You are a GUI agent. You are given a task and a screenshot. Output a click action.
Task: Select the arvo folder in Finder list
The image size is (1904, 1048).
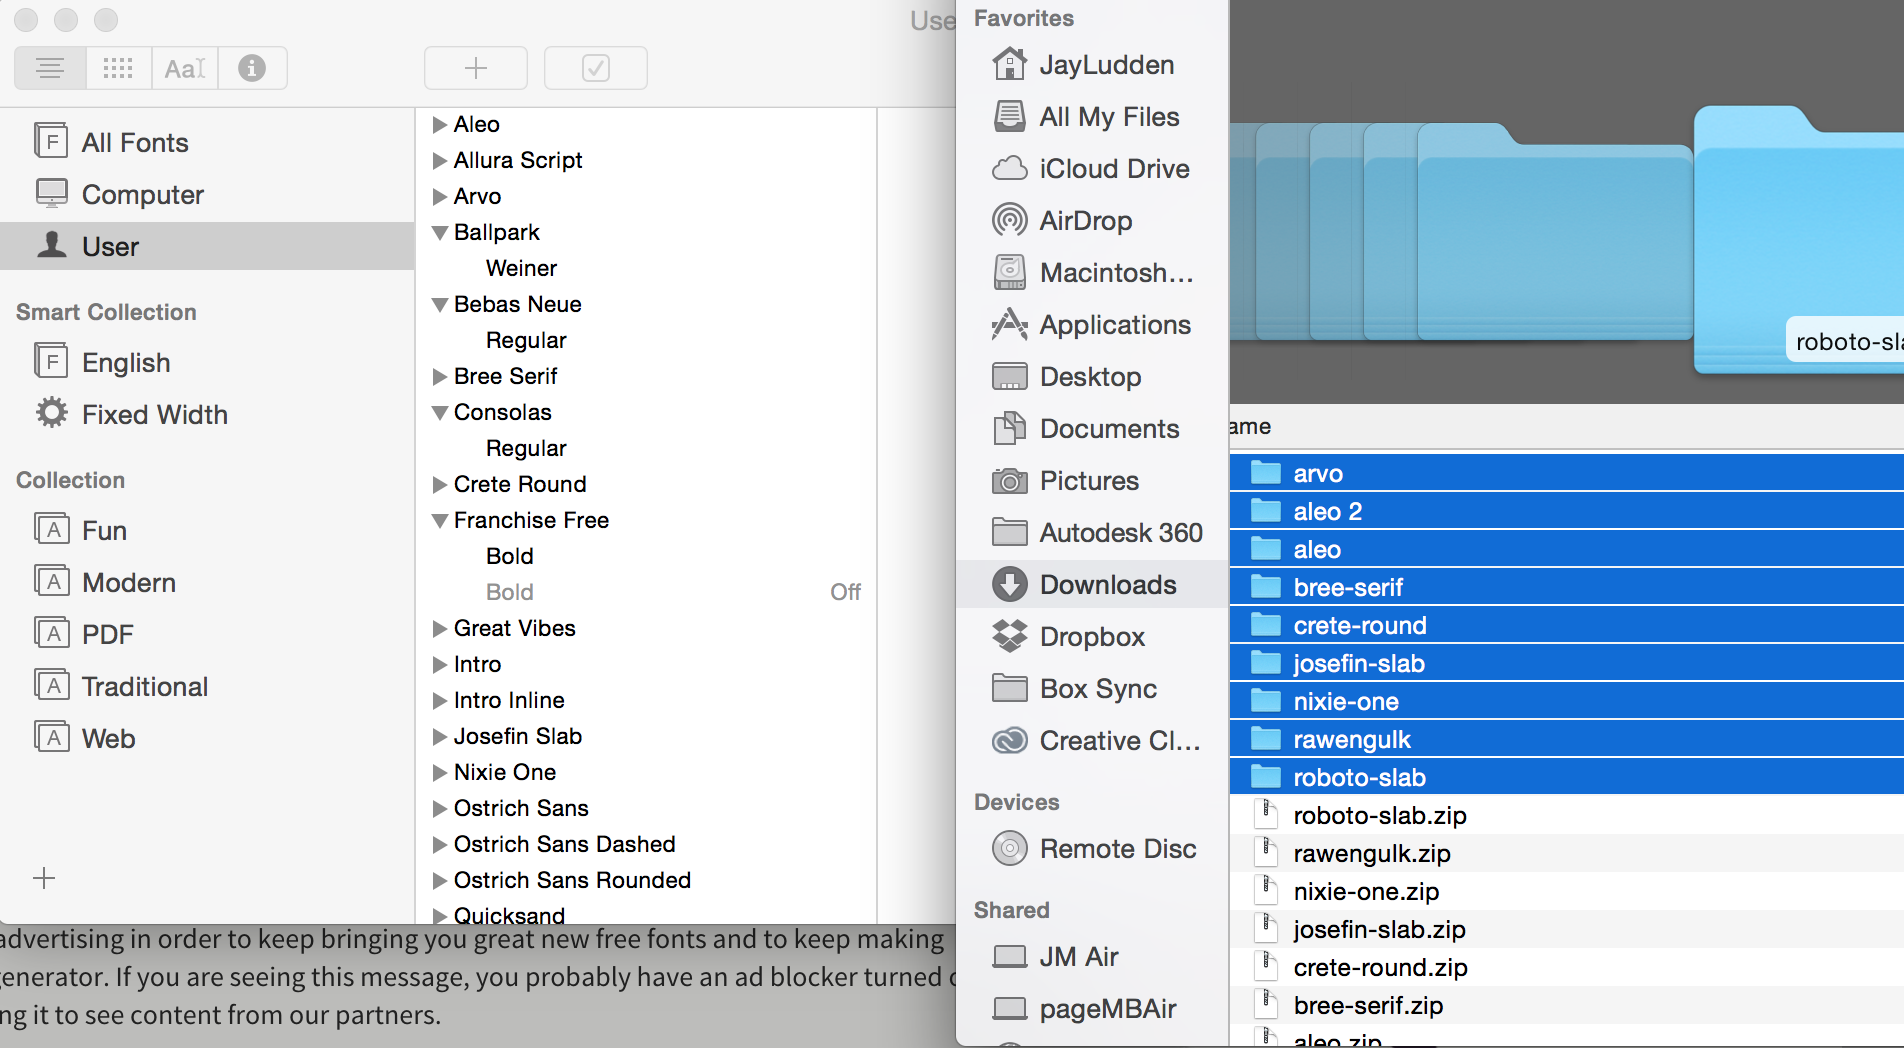[x=1567, y=473]
